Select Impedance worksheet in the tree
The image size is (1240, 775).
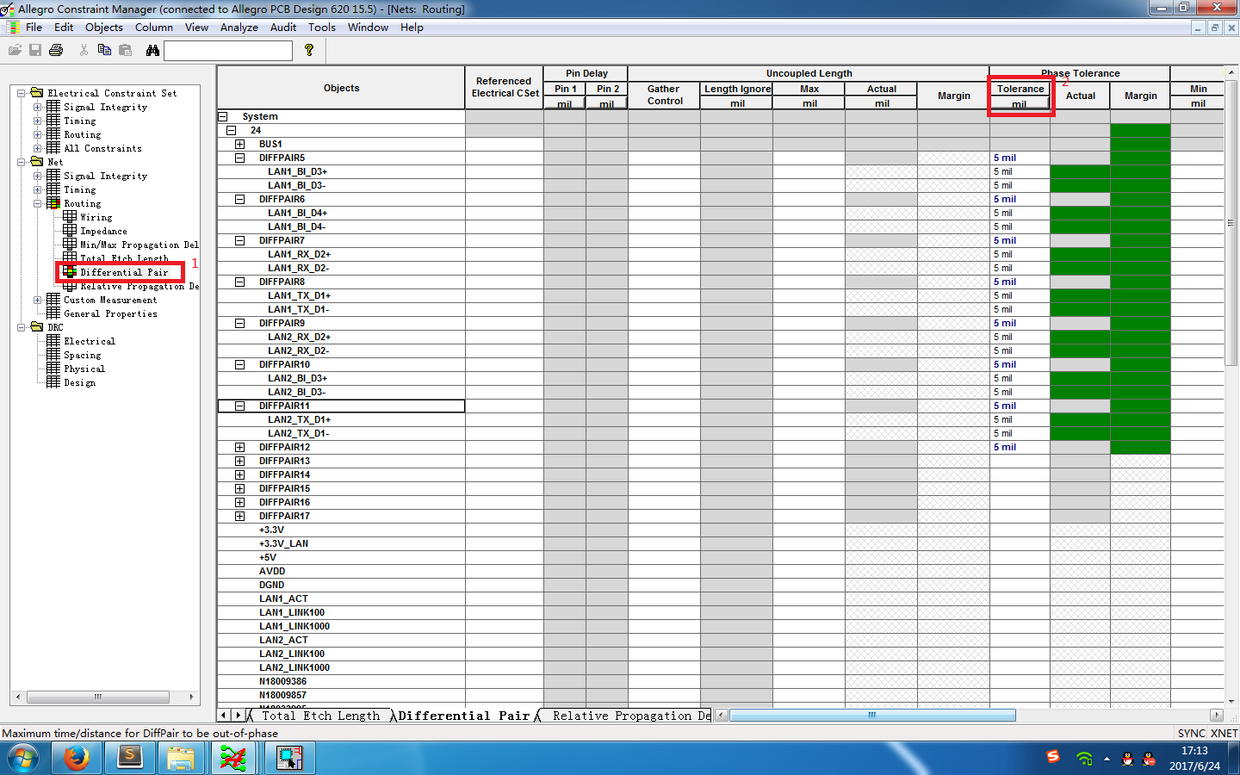[103, 231]
